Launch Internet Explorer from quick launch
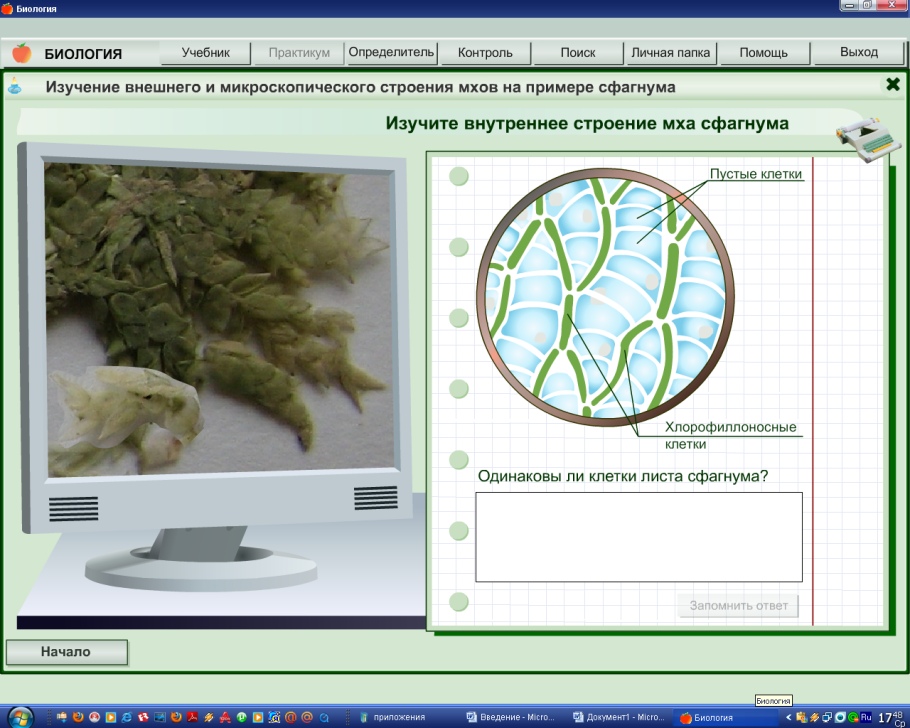 pos(126,717)
